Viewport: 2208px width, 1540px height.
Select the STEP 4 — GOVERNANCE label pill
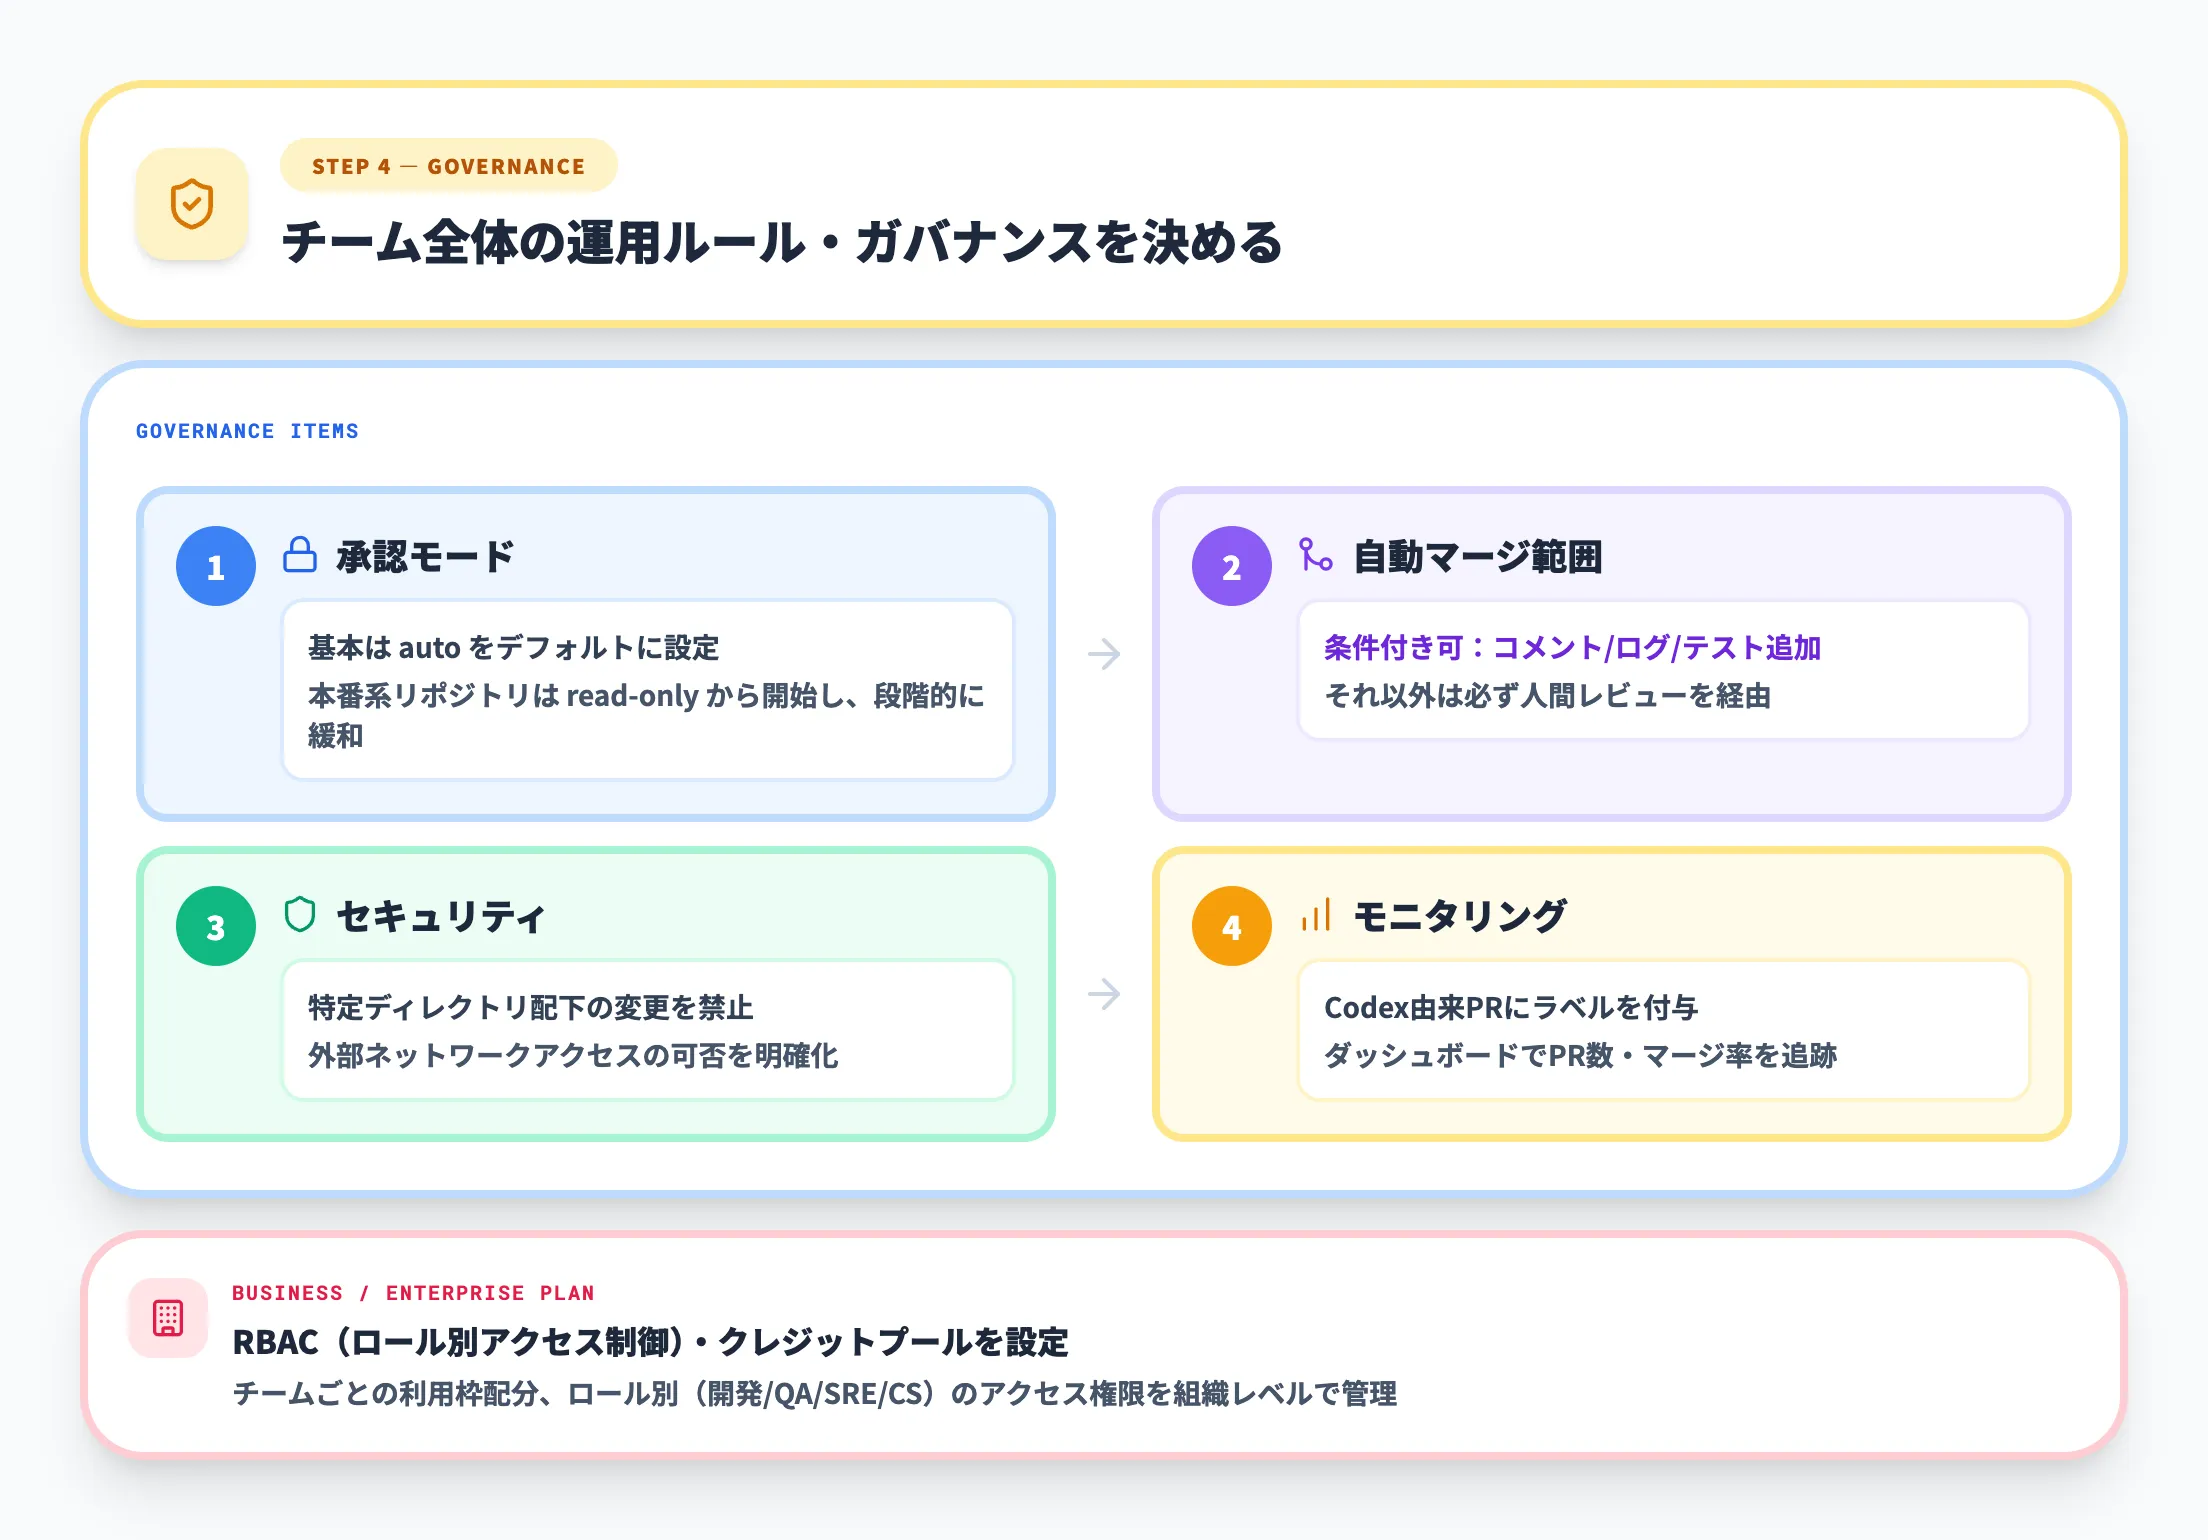point(447,166)
